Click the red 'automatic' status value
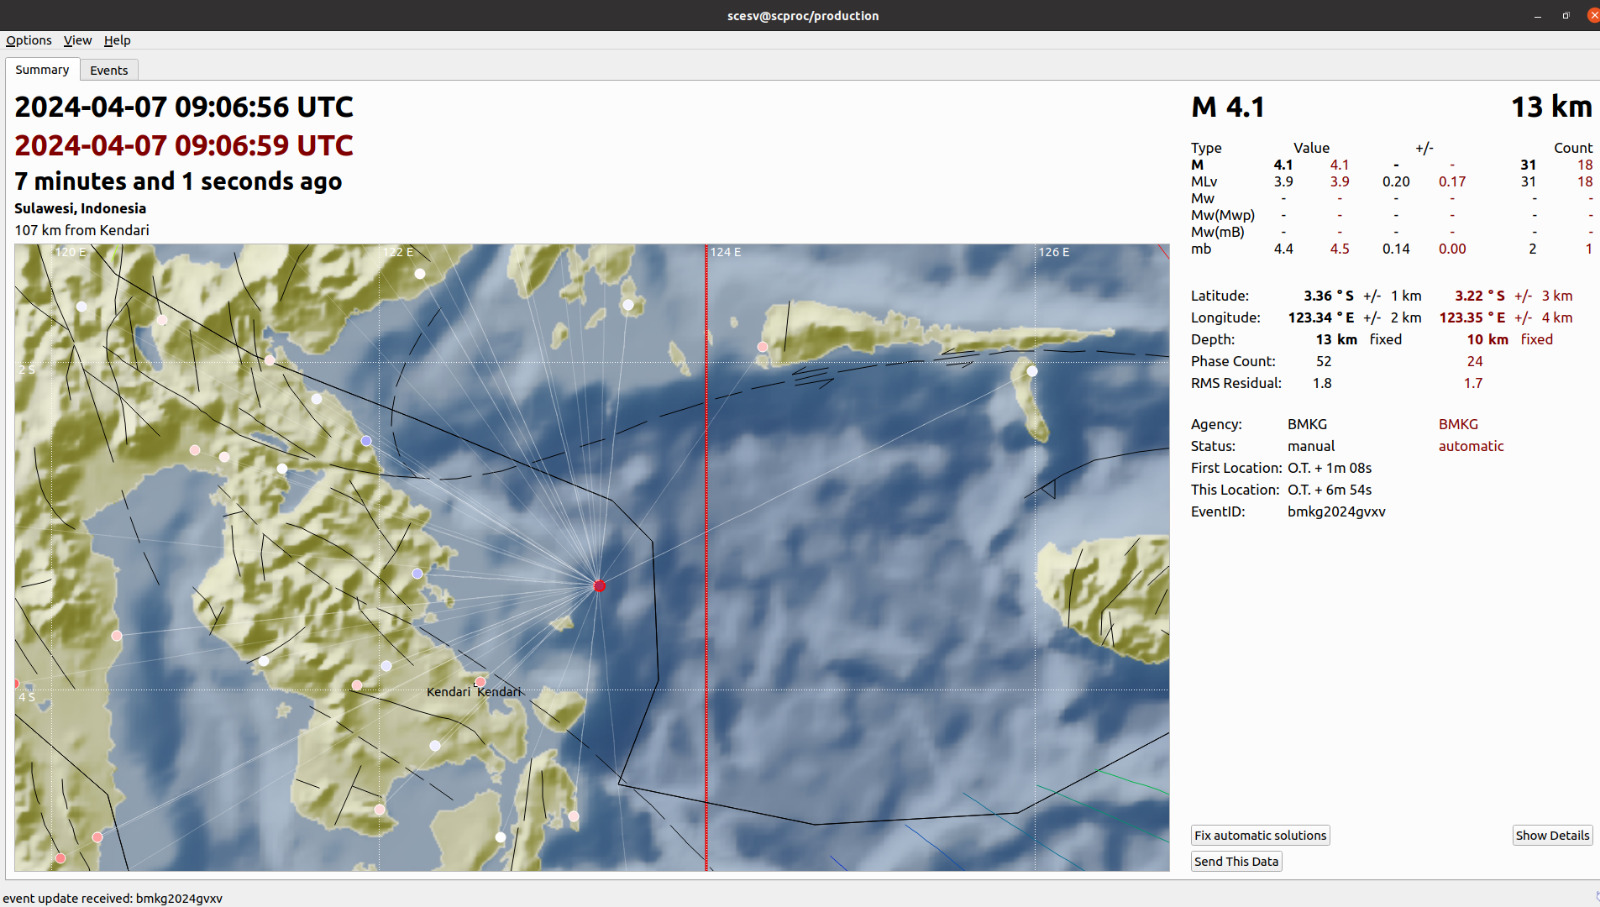This screenshot has width=1600, height=907. point(1471,447)
